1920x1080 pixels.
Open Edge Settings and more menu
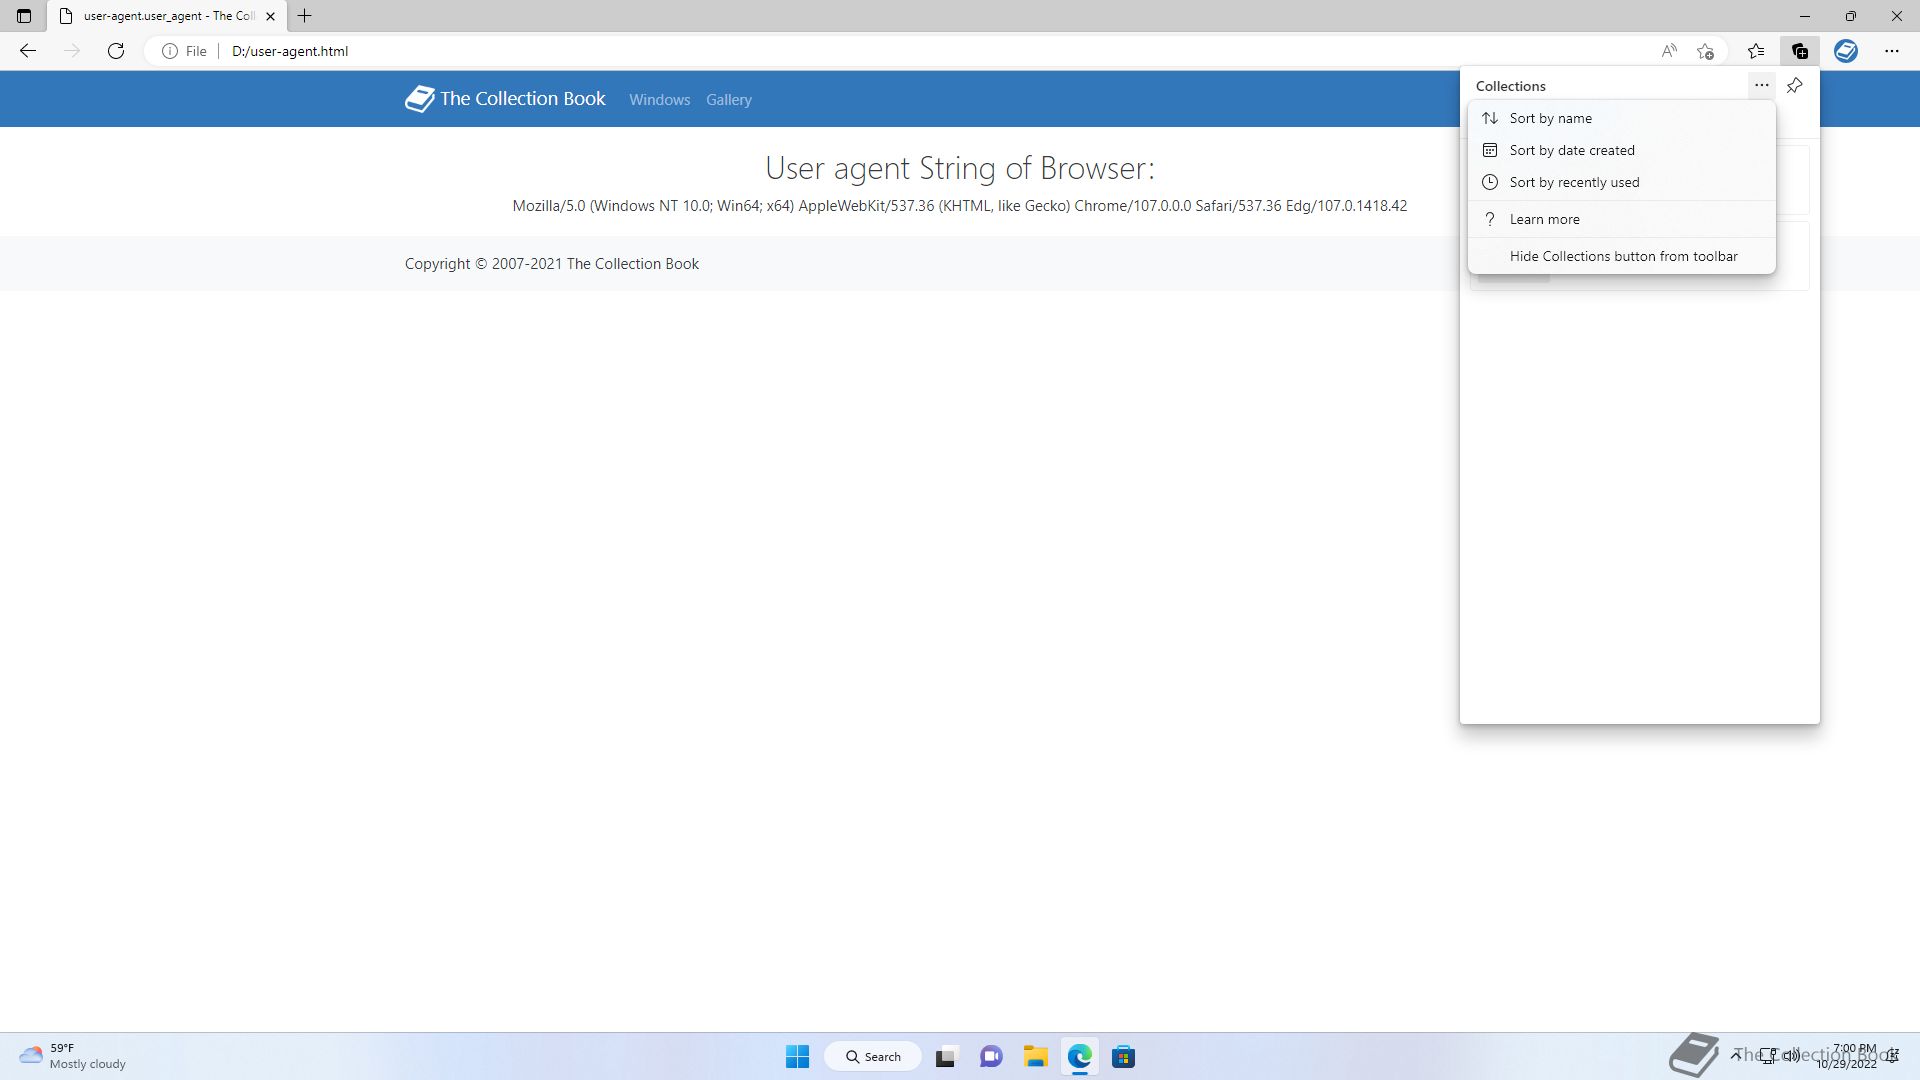pos(1892,51)
